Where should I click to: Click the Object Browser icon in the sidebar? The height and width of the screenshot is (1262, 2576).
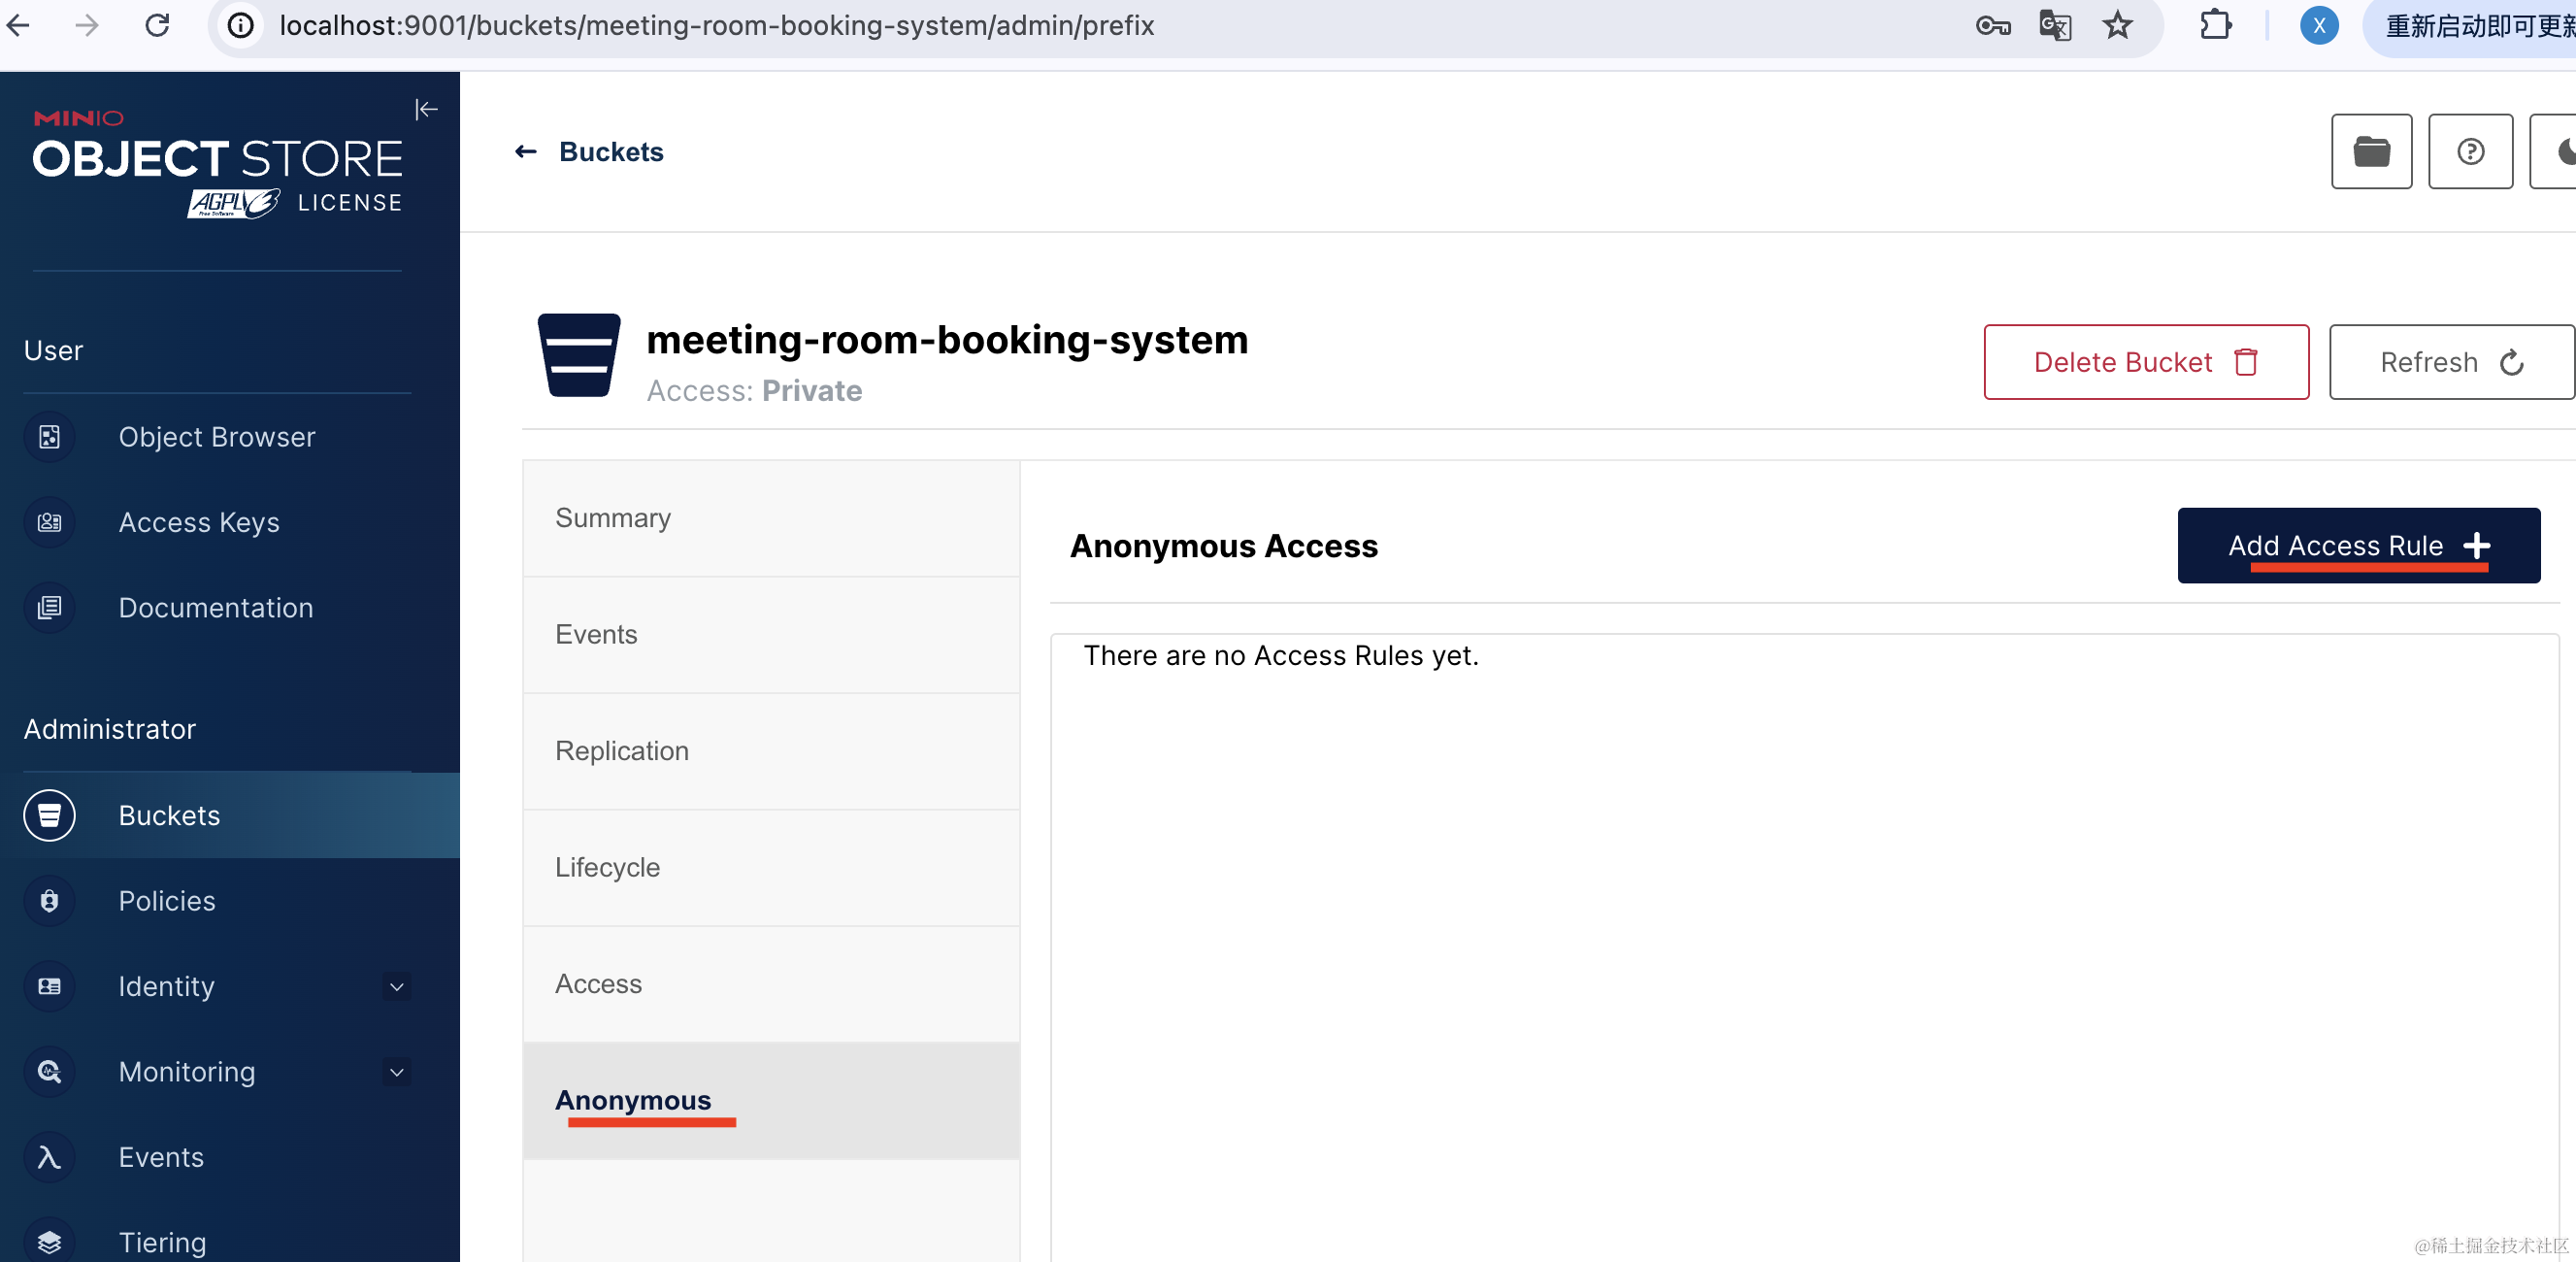point(49,437)
